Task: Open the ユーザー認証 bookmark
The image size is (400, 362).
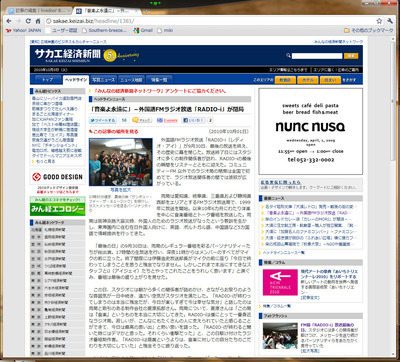Action: pyautogui.click(x=62, y=30)
